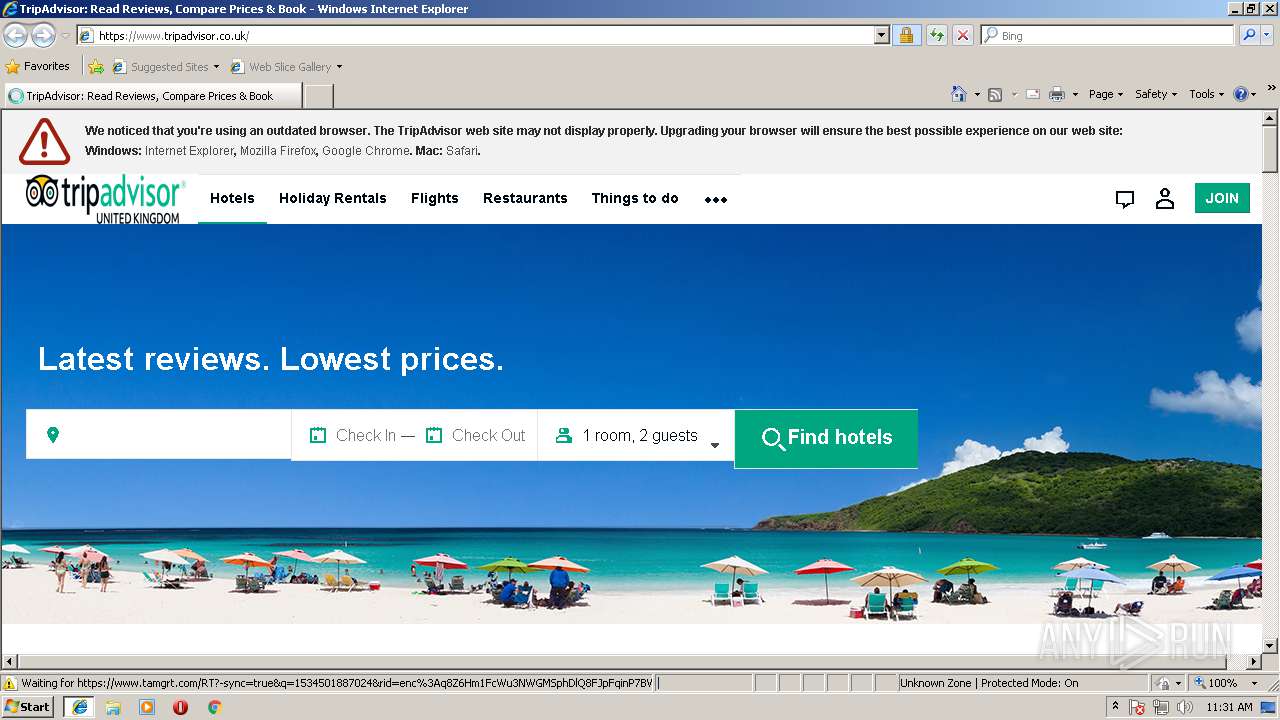Click the Read Mail icon
1280x720 pixels.
1032,94
